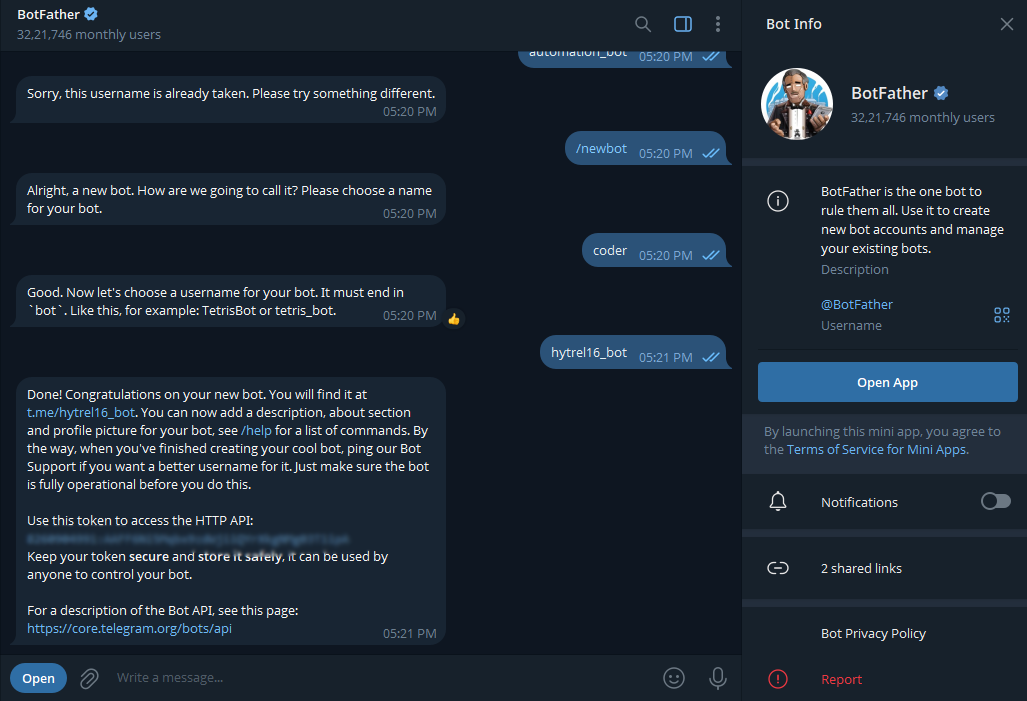This screenshot has width=1027, height=701.
Task: Show BotFather's QR code
Action: click(1002, 314)
